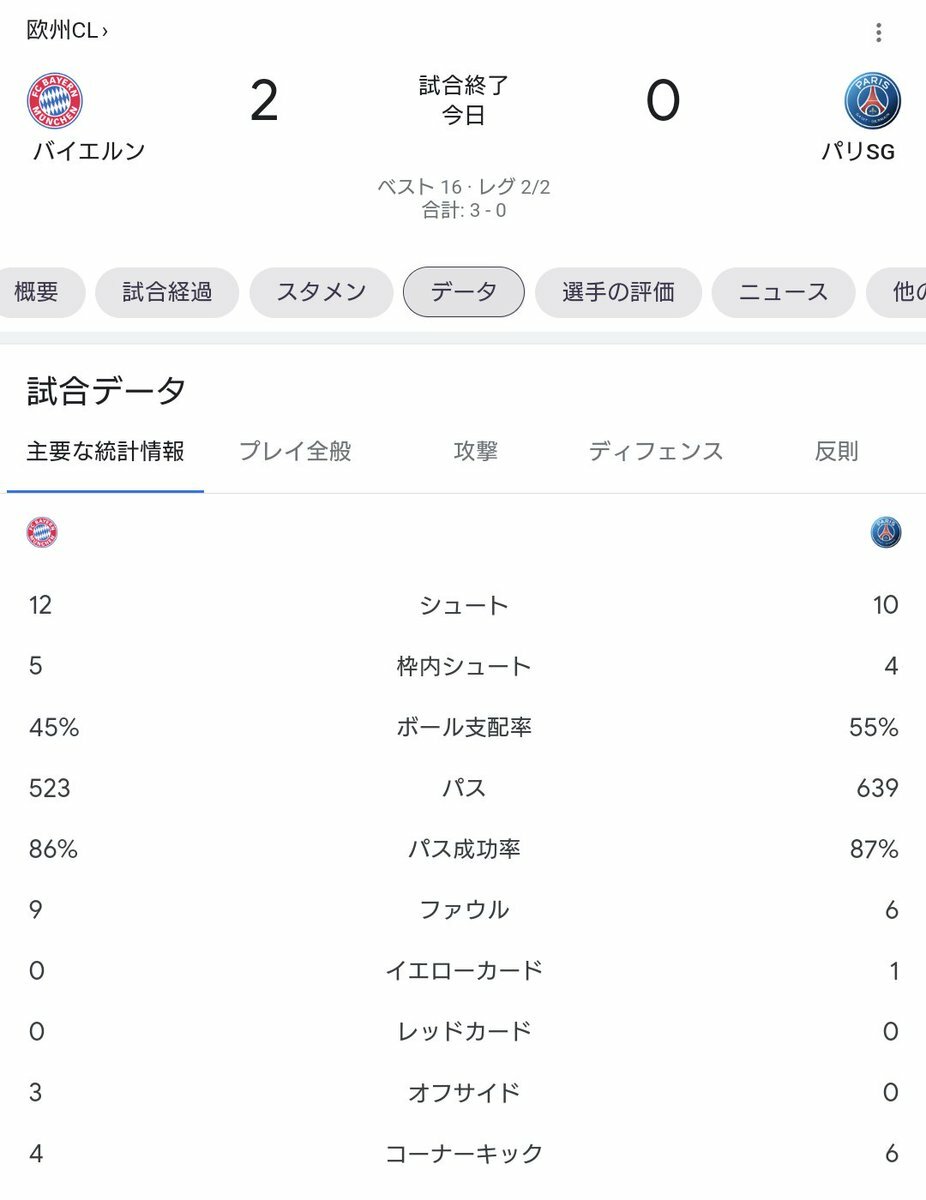
Task: Select the データ chip
Action: click(x=463, y=292)
